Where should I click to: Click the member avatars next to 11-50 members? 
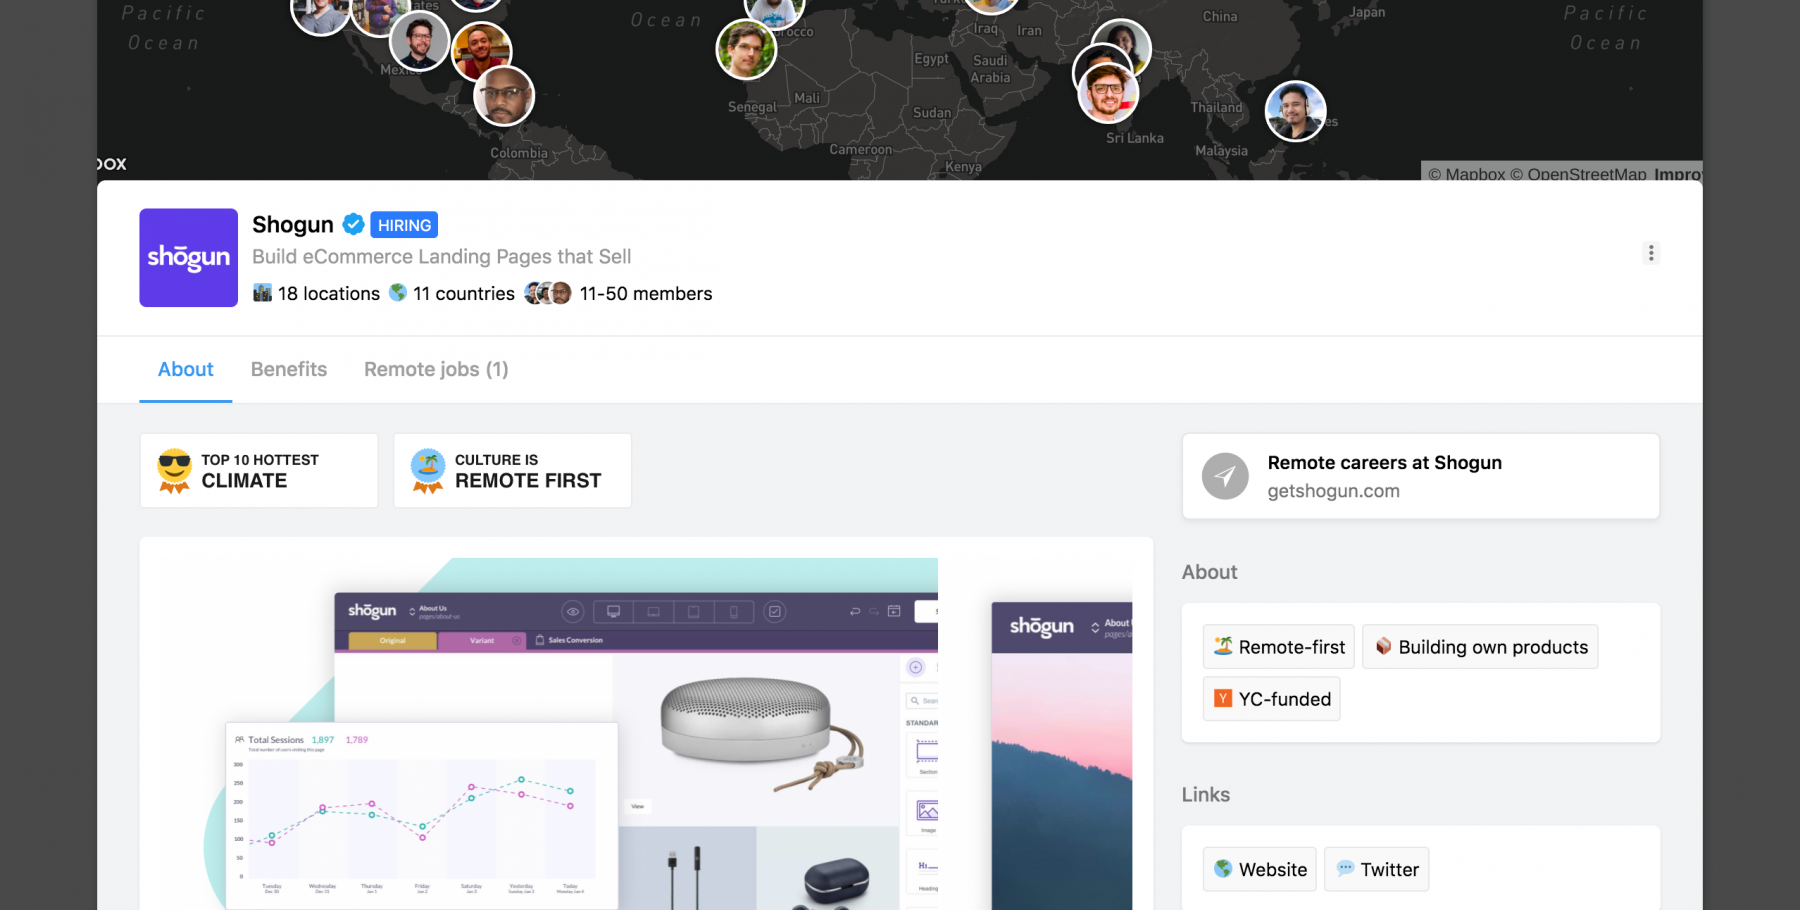coord(548,293)
